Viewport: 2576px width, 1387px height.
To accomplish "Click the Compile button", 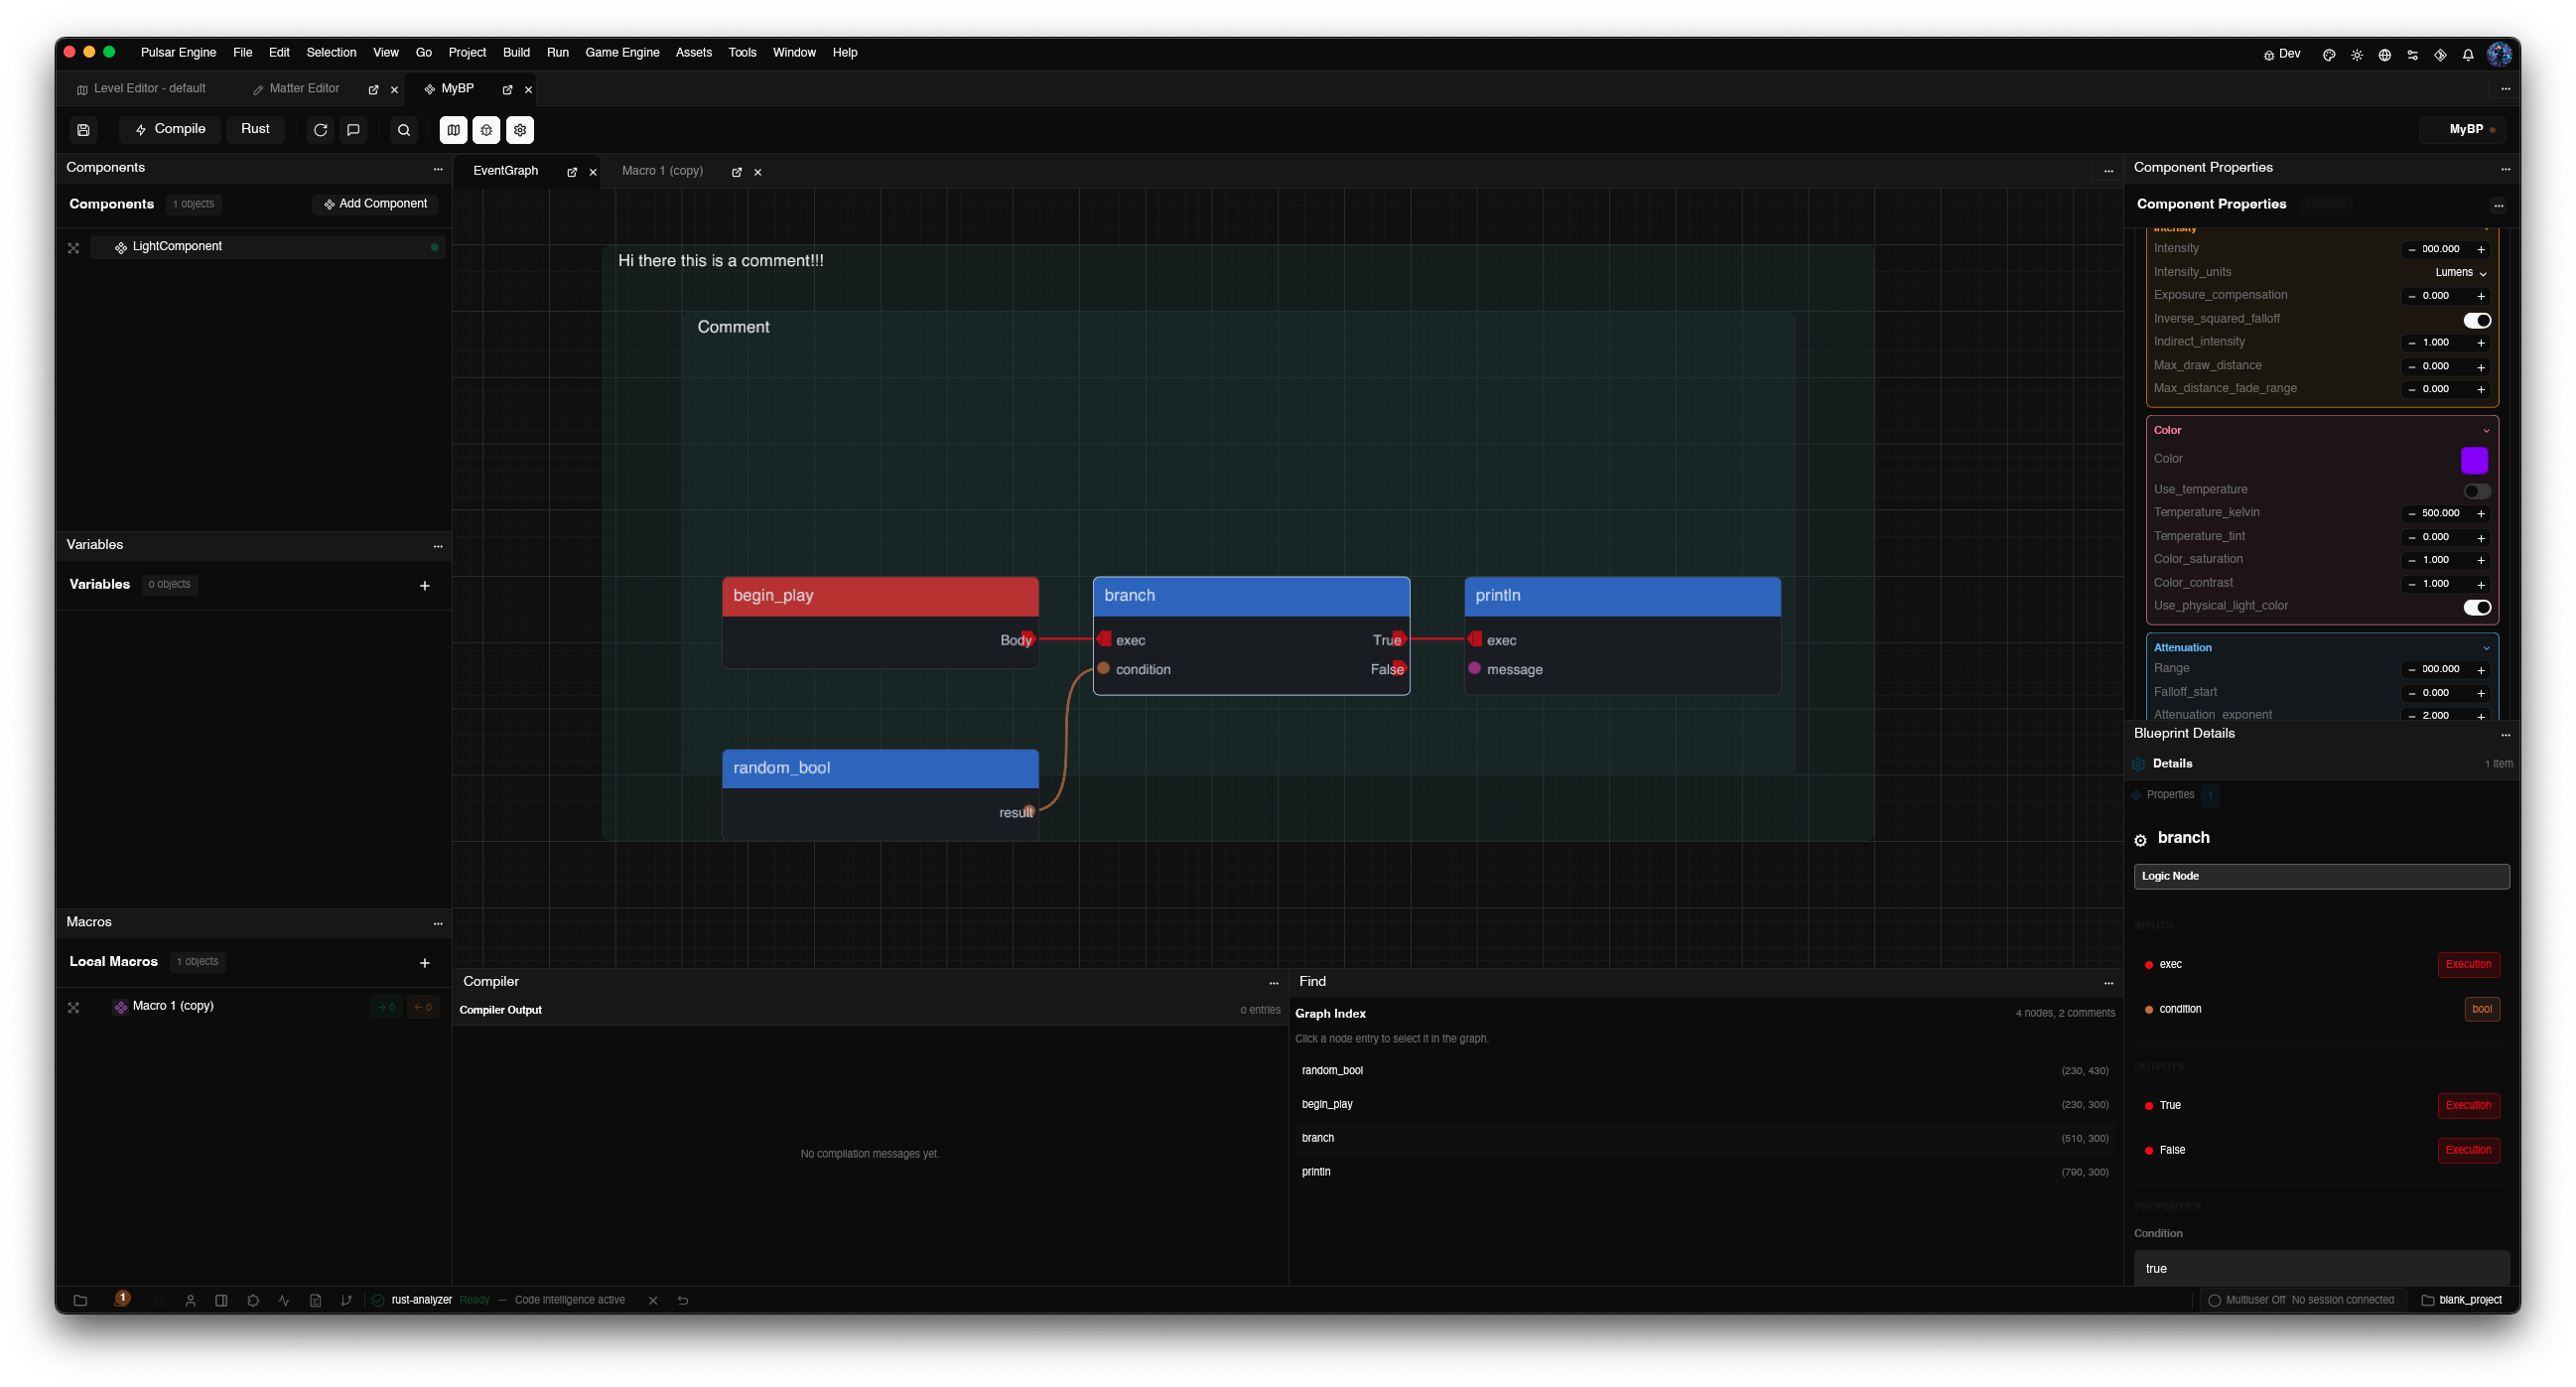I will coord(170,130).
